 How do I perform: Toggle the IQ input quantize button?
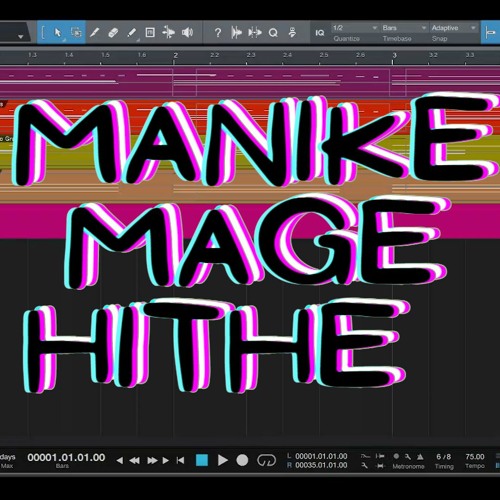[x=320, y=33]
